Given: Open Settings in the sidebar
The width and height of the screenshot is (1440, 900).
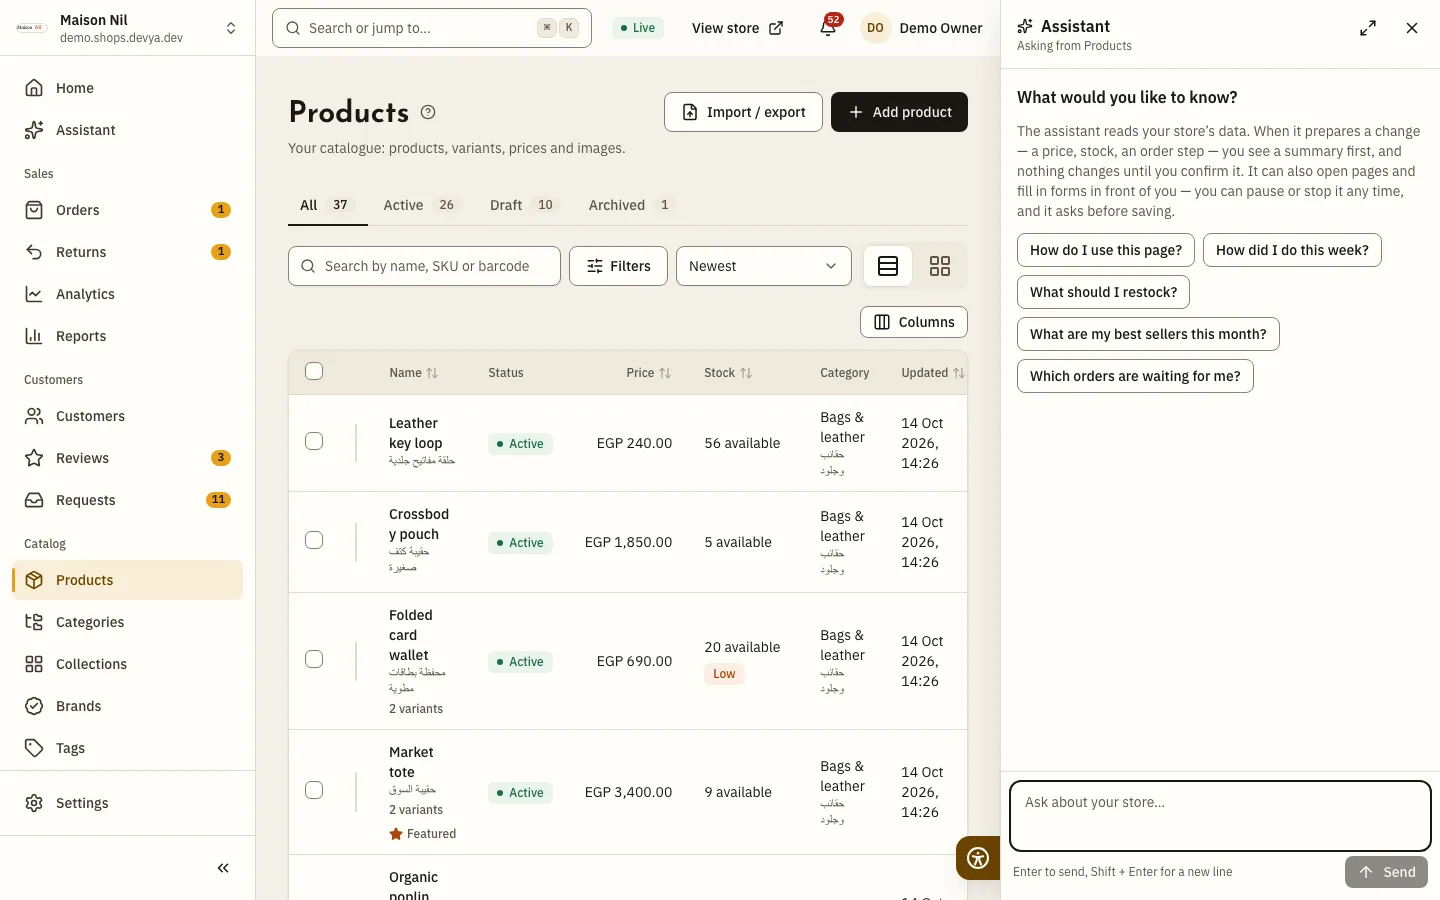Looking at the screenshot, I should tap(128, 803).
